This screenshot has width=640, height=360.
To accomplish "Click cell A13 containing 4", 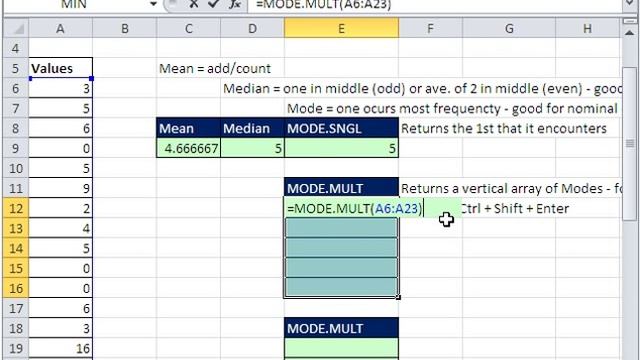I will (x=60, y=228).
